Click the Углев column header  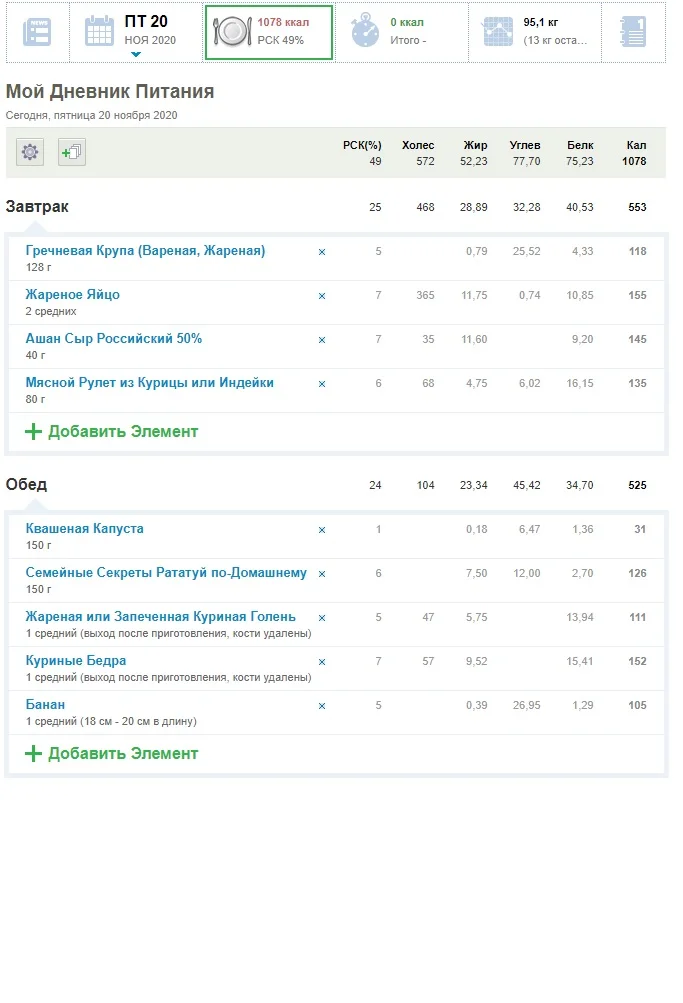525,145
